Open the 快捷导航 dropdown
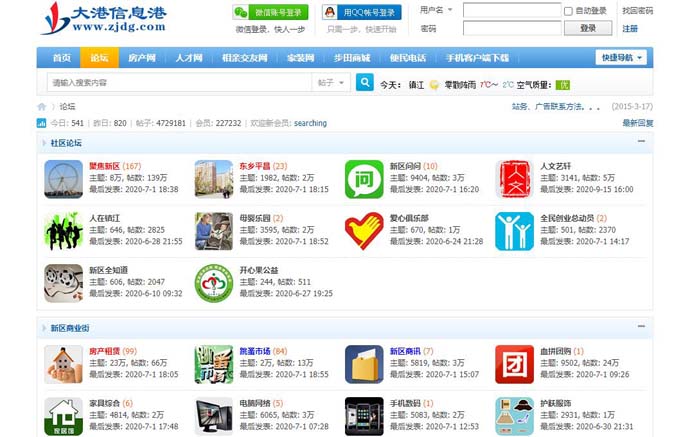690x437 pixels. point(621,58)
